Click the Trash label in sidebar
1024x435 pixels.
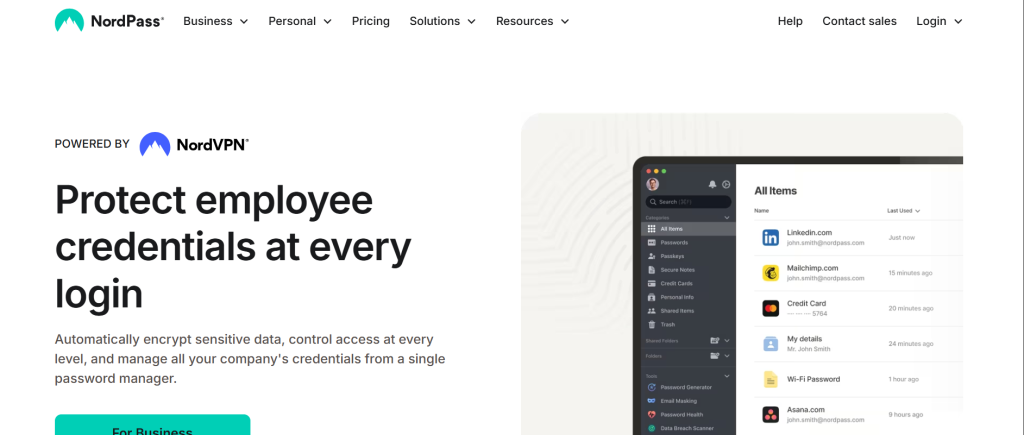click(667, 325)
